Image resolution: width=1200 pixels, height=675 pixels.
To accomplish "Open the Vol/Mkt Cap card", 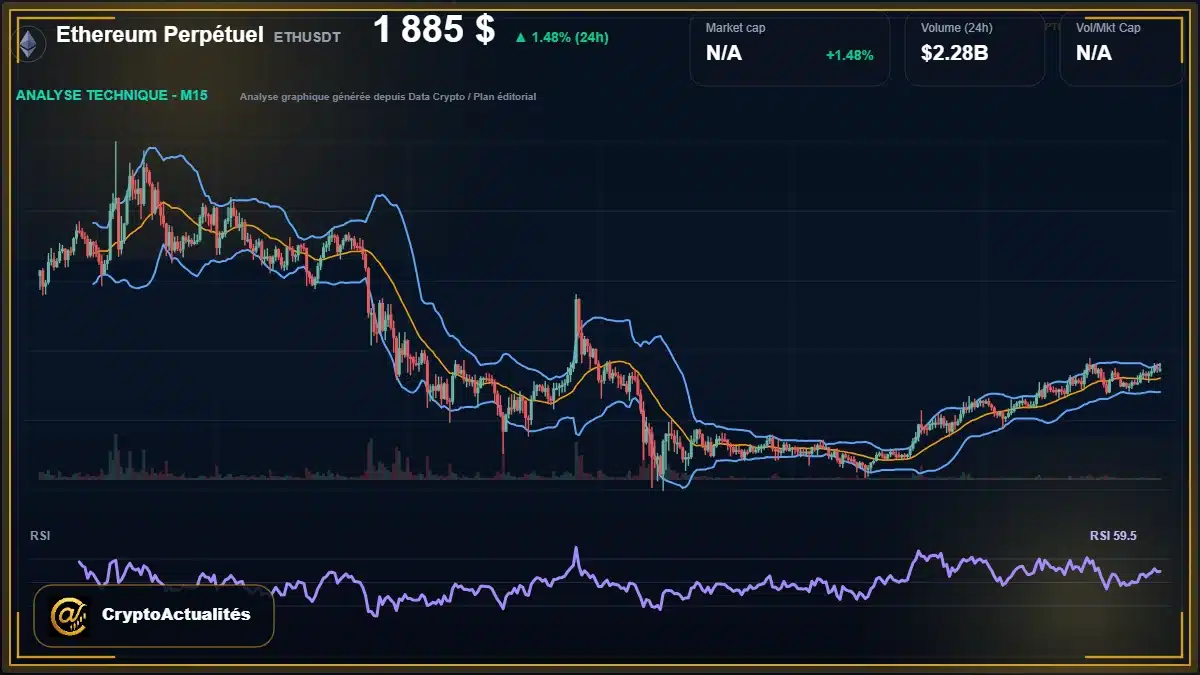I will point(1122,49).
